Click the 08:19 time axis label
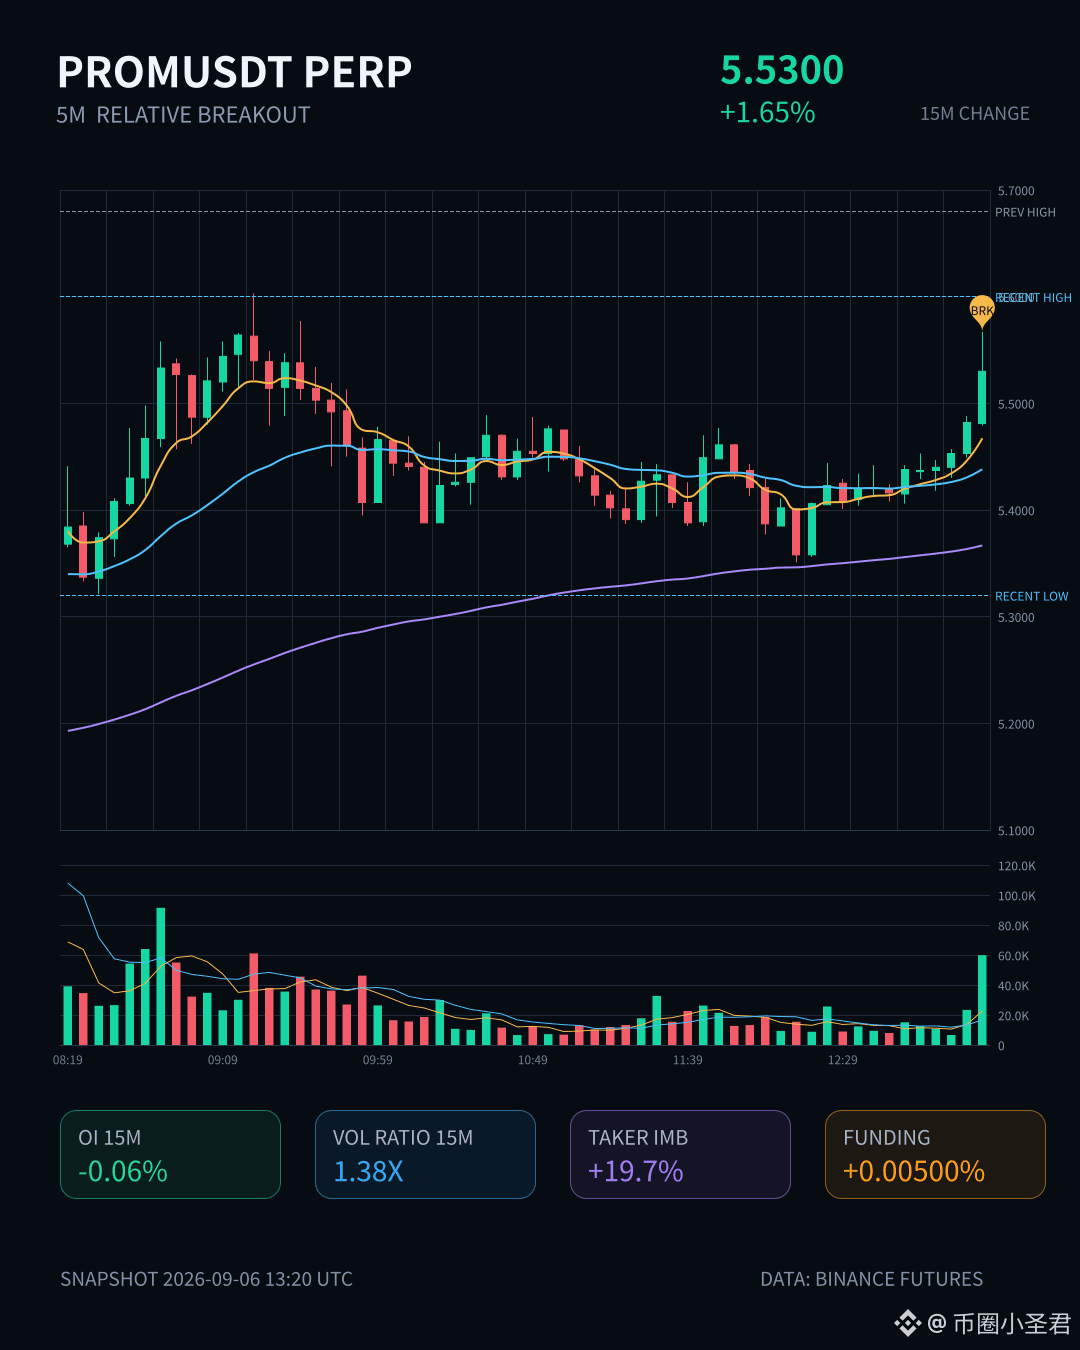 click(x=68, y=1060)
